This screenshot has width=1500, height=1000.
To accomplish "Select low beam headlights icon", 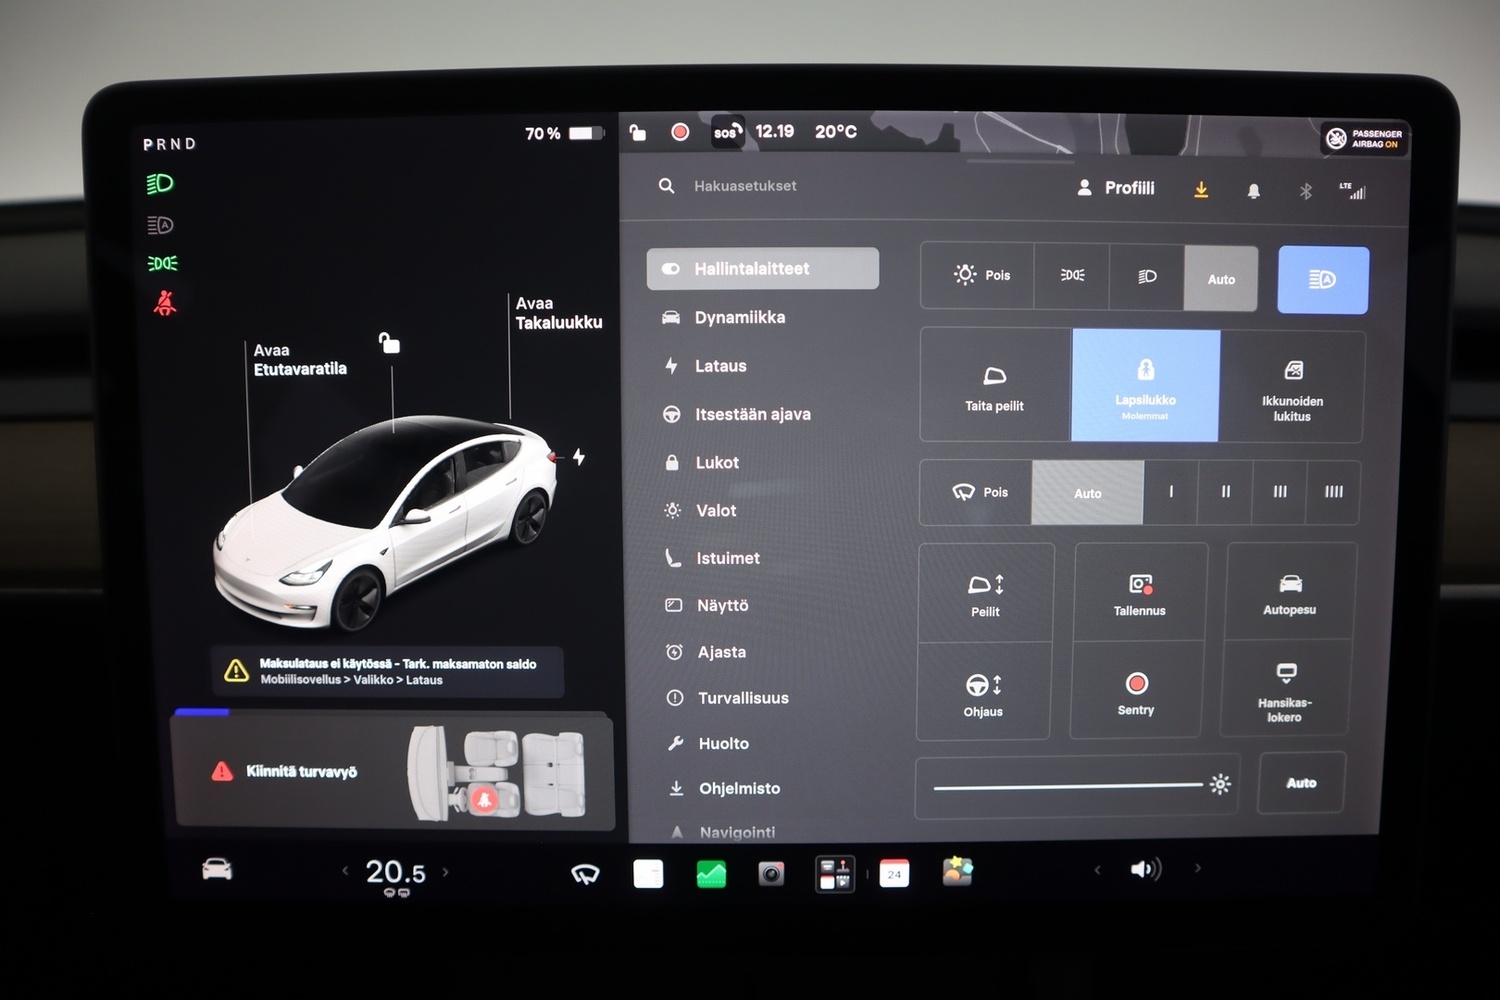I will (1147, 276).
